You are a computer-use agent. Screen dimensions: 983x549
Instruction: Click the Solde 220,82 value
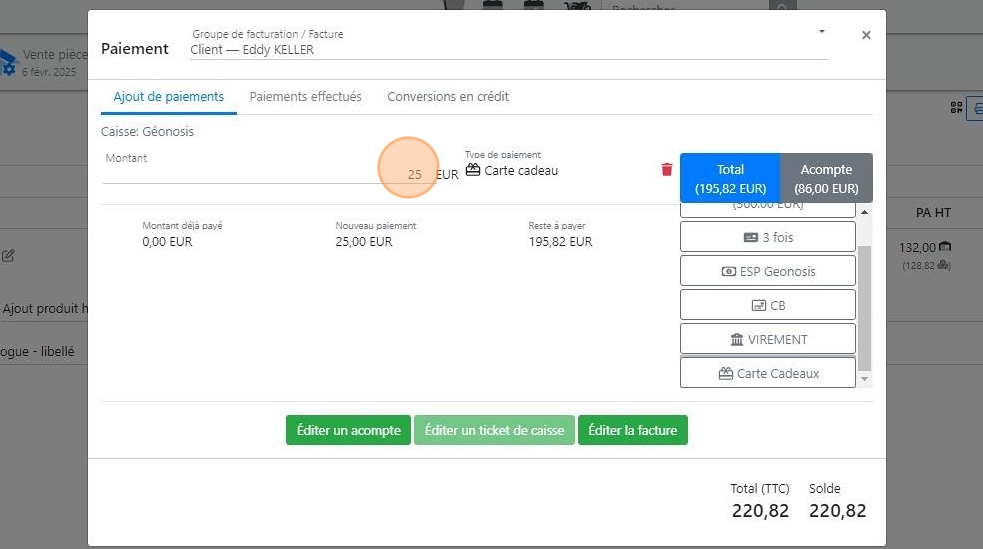point(837,511)
